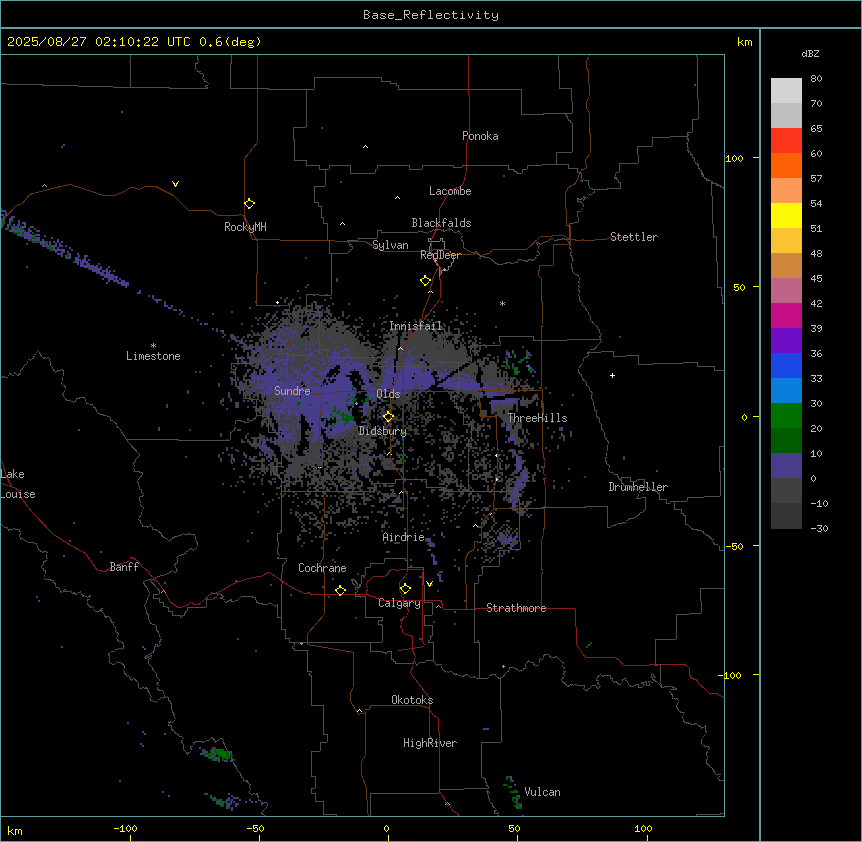Select the orange 57-60 dBZ legend swatch

[786, 165]
